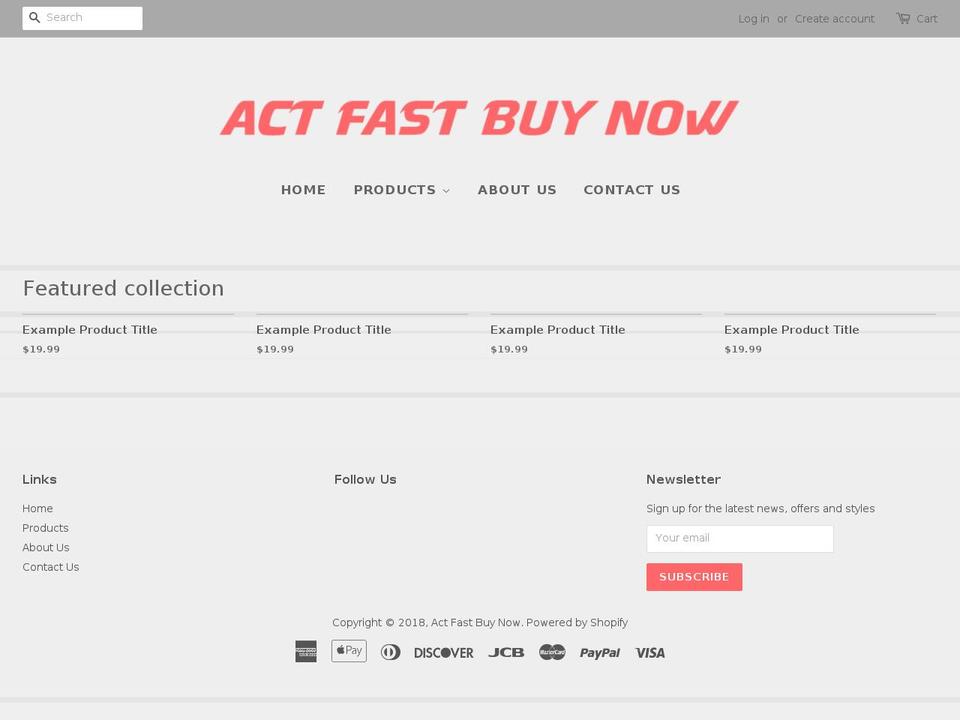Click the Powered by Shopify link
Viewport: 960px width, 720px height.
[x=577, y=622]
